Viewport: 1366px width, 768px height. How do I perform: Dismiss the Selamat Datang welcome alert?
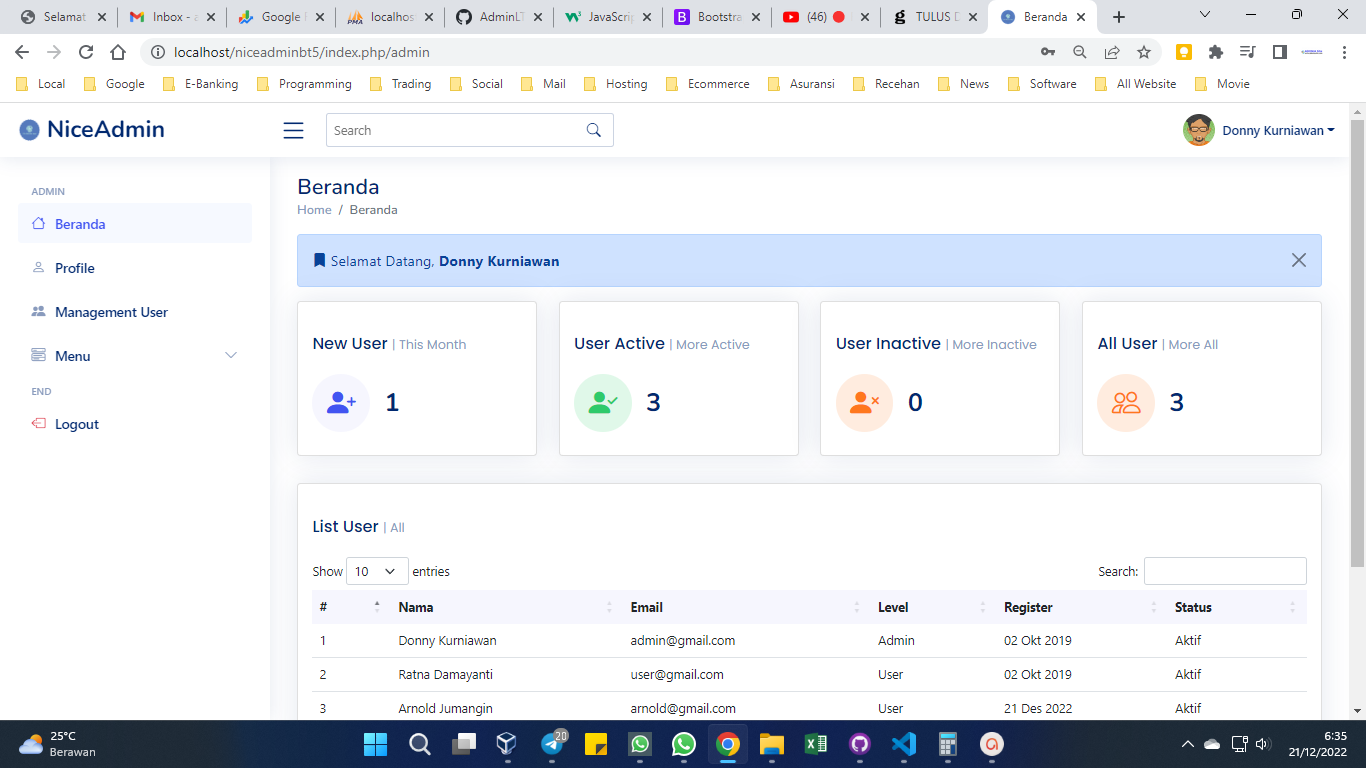1298,260
